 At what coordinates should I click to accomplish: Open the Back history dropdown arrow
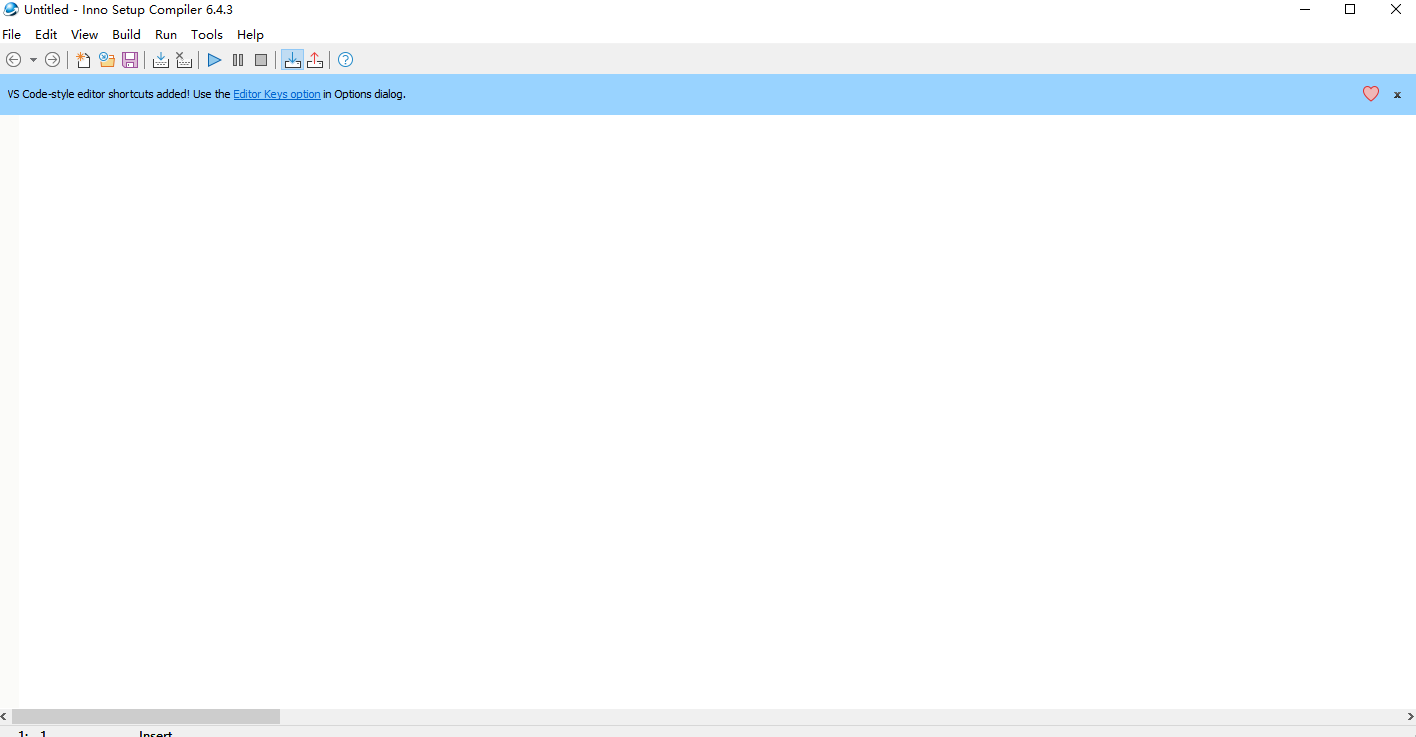pos(33,60)
